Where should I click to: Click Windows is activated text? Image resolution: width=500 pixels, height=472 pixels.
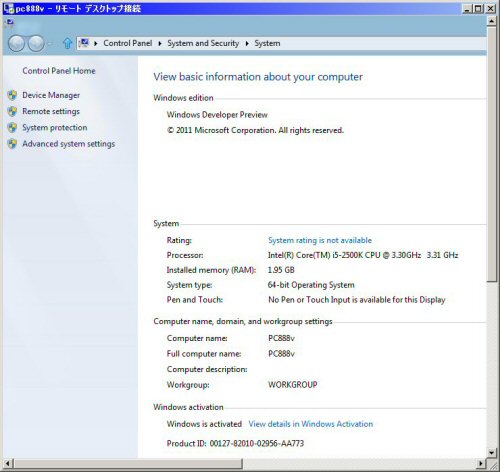204,424
